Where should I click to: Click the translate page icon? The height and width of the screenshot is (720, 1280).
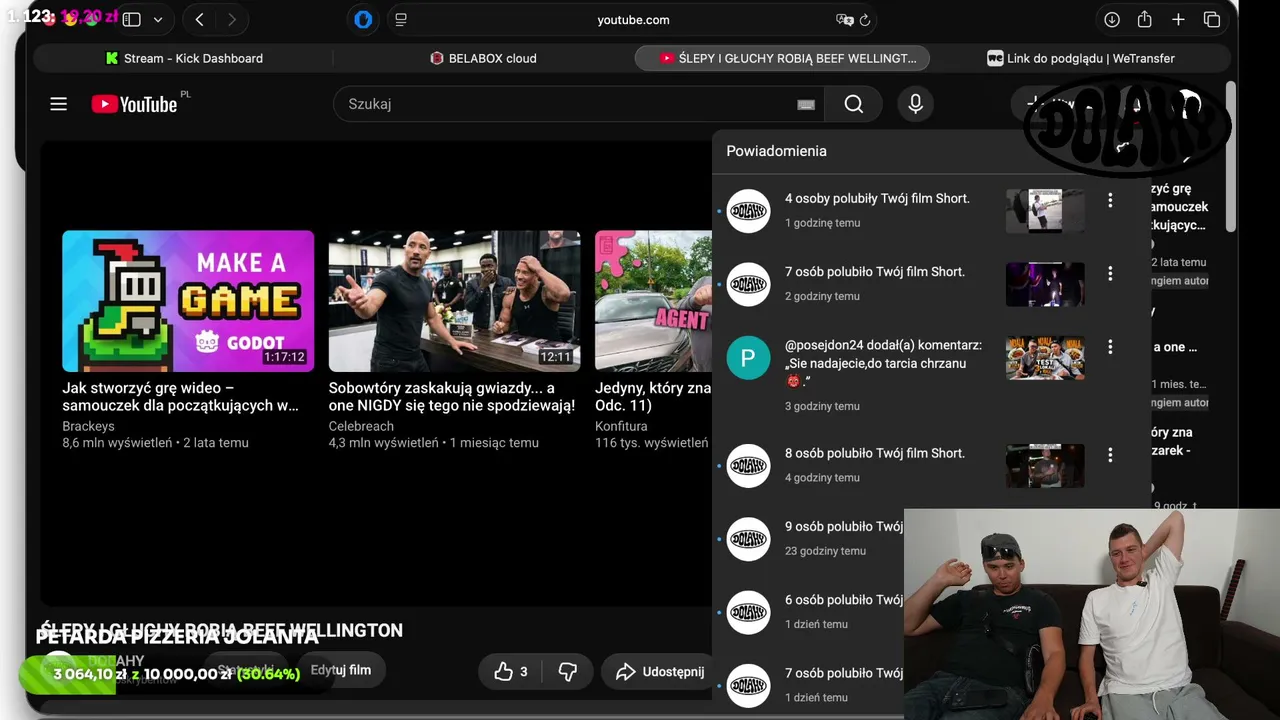(x=845, y=20)
